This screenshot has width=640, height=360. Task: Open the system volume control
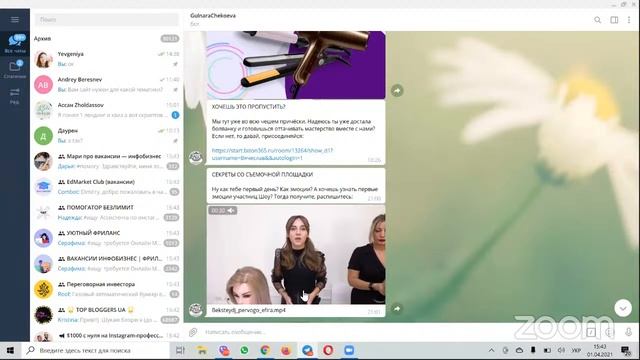(561, 351)
